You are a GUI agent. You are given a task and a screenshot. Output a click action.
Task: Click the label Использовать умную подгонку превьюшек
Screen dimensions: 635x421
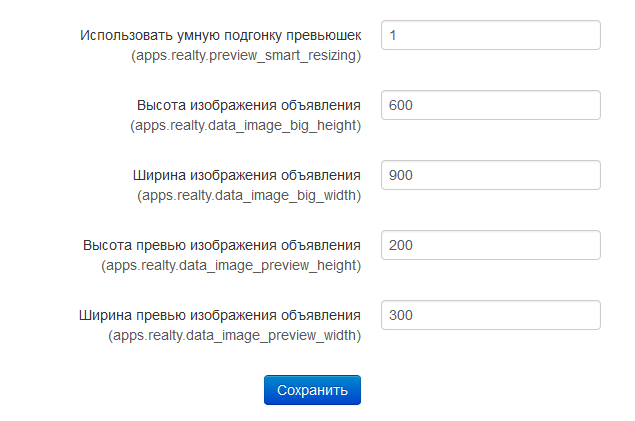click(220, 36)
